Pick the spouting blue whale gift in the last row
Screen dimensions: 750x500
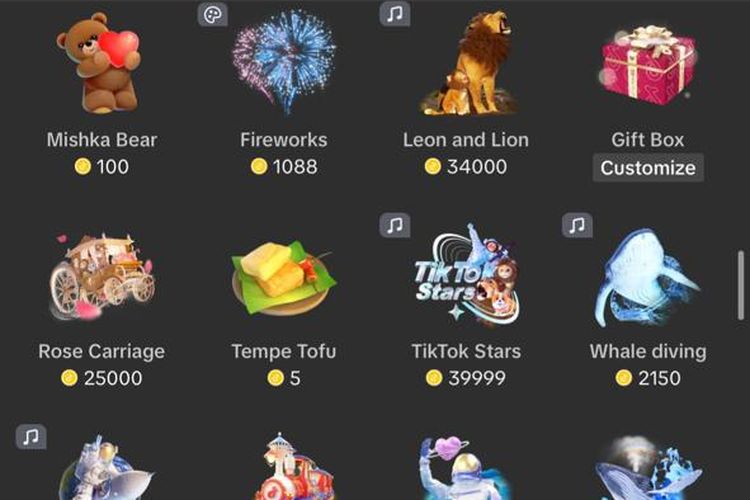click(648, 468)
